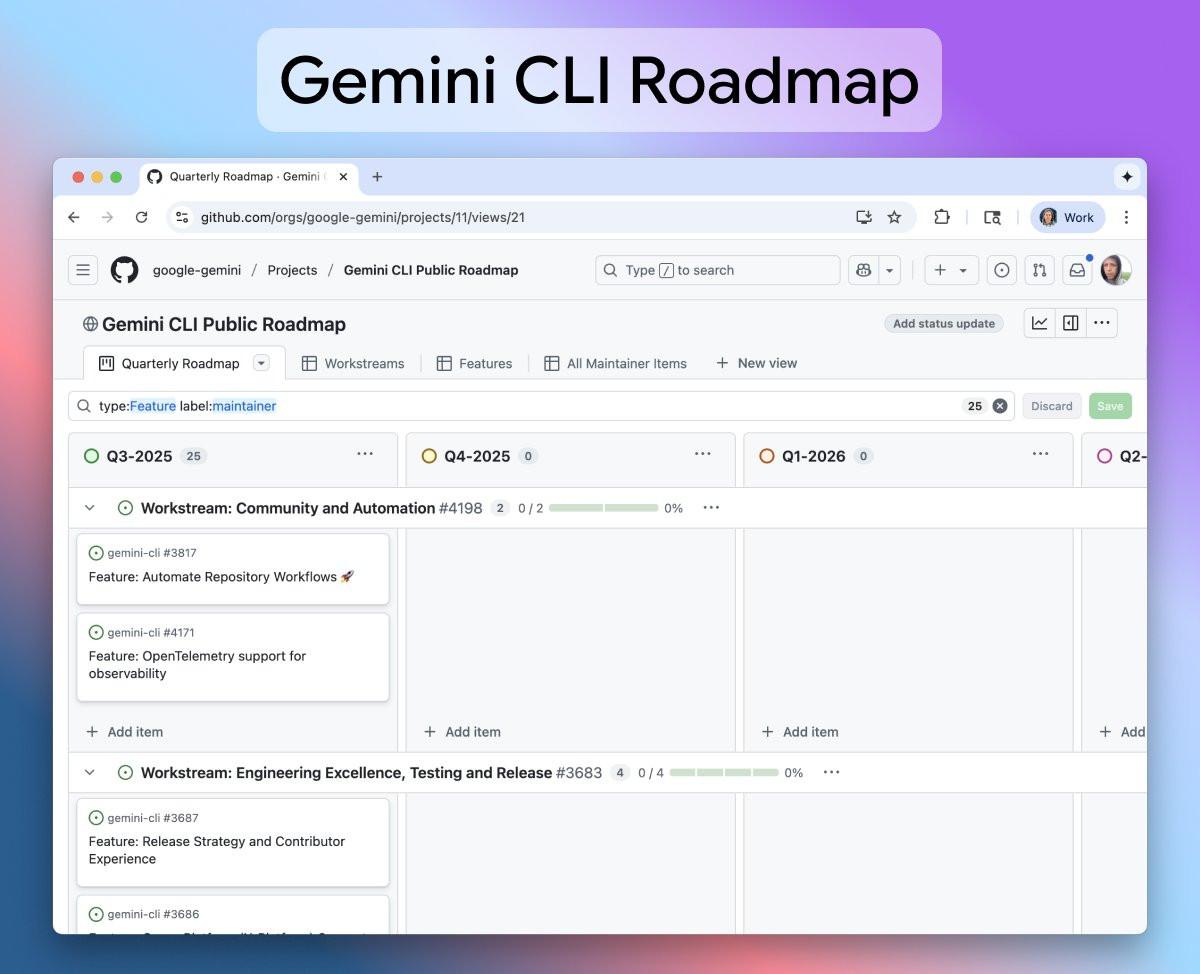The height and width of the screenshot is (974, 1200).
Task: Open the Chrome three-dot menu
Action: click(x=1126, y=217)
